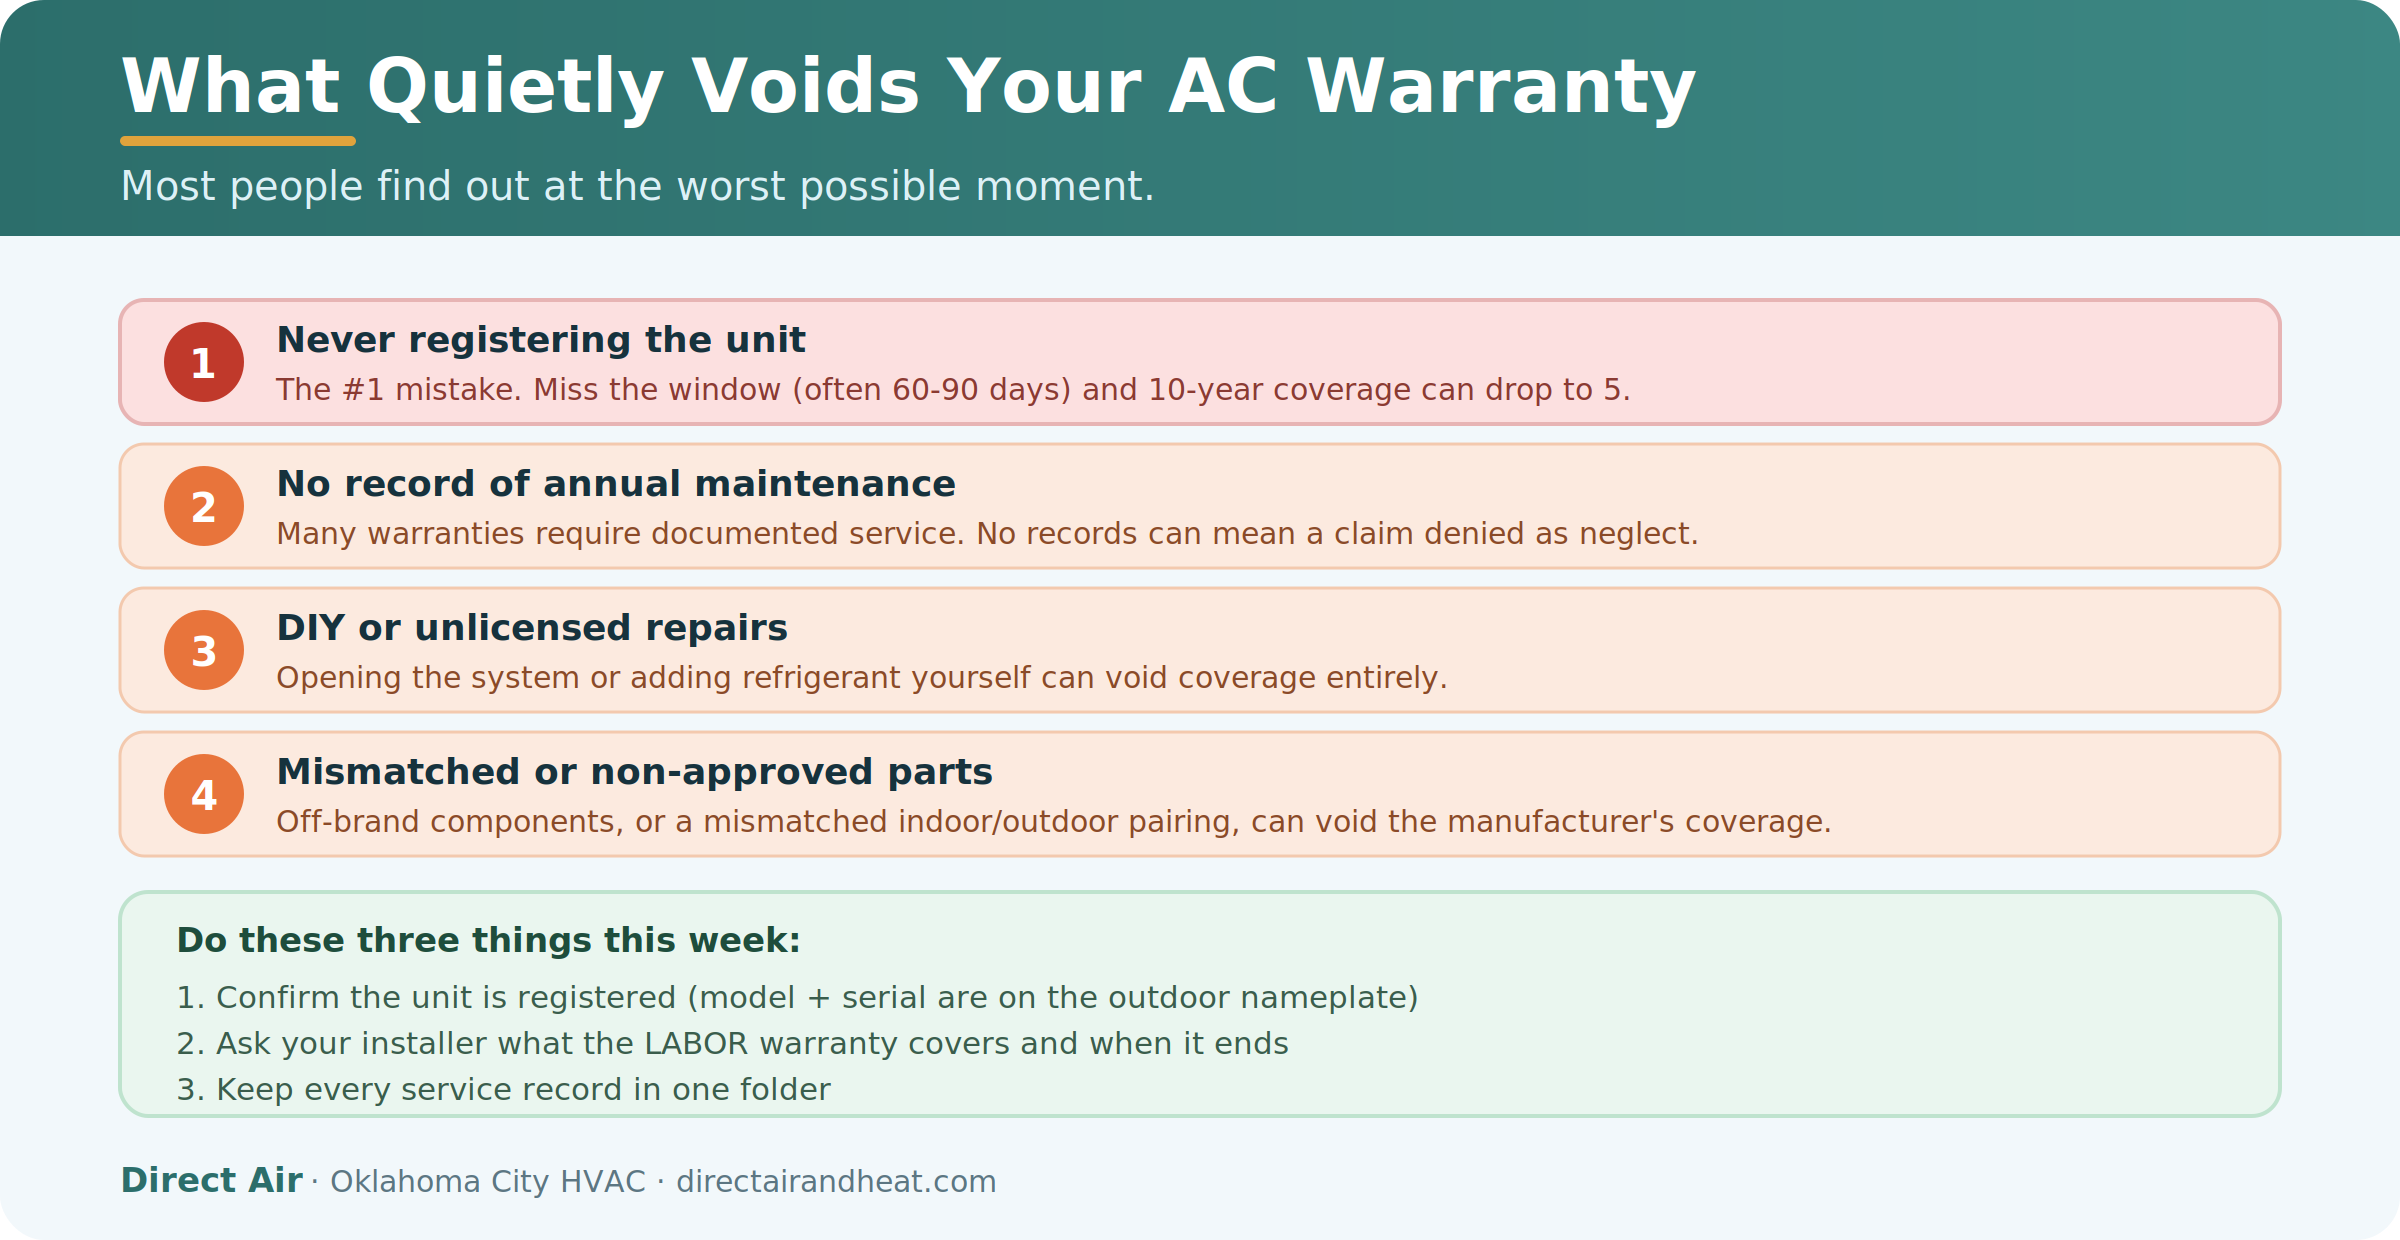The width and height of the screenshot is (2400, 1240).
Task: Click the Direct Air brand name
Action: [211, 1180]
